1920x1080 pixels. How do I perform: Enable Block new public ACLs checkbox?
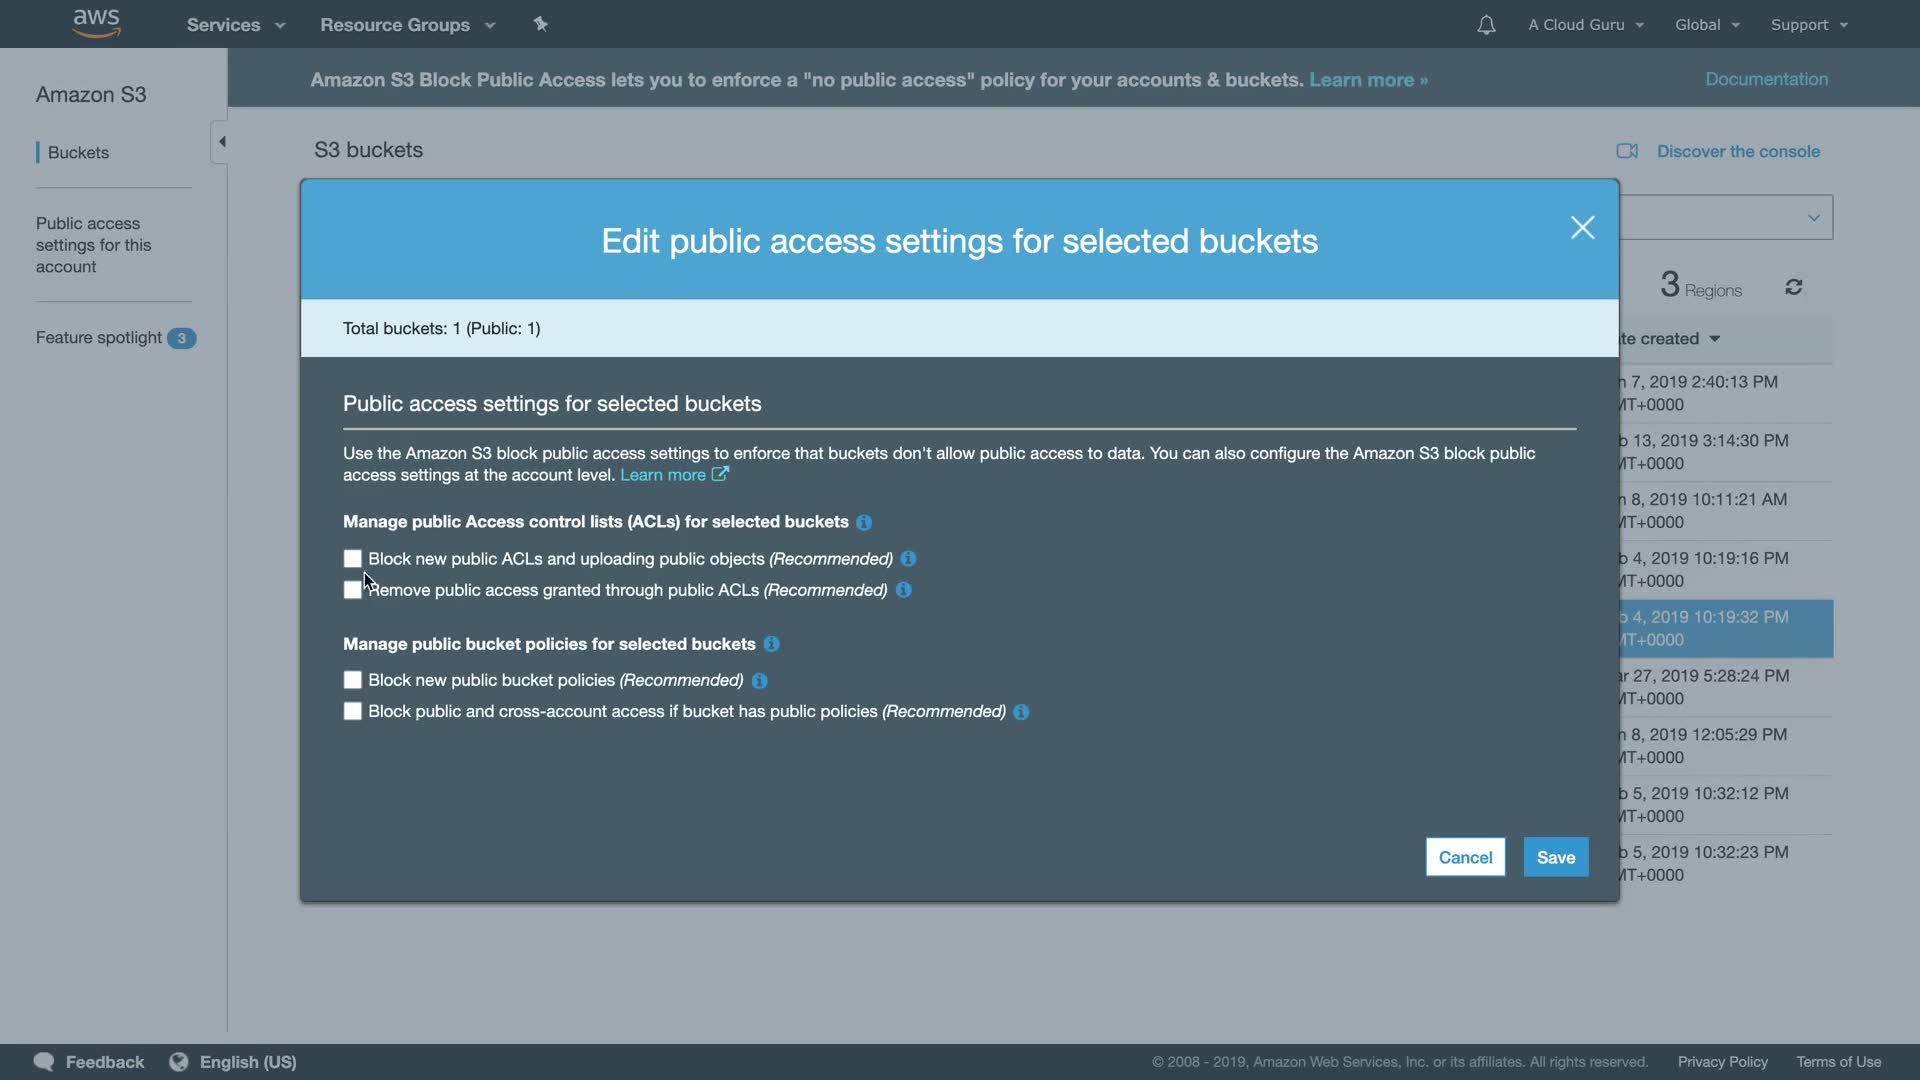click(x=352, y=559)
